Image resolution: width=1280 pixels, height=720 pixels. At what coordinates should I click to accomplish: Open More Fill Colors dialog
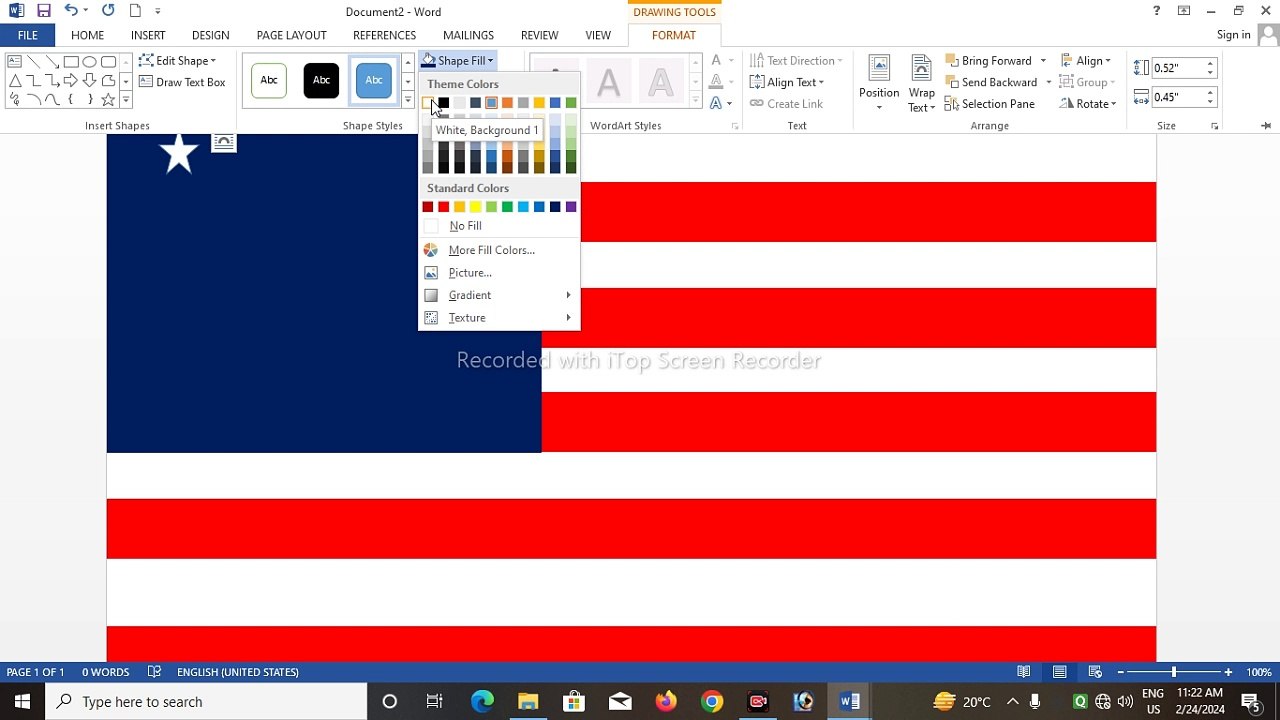[x=499, y=250]
